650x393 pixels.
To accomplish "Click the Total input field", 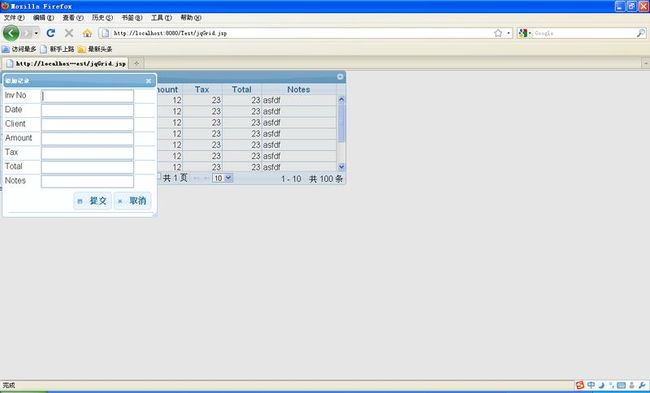I will coord(87,167).
